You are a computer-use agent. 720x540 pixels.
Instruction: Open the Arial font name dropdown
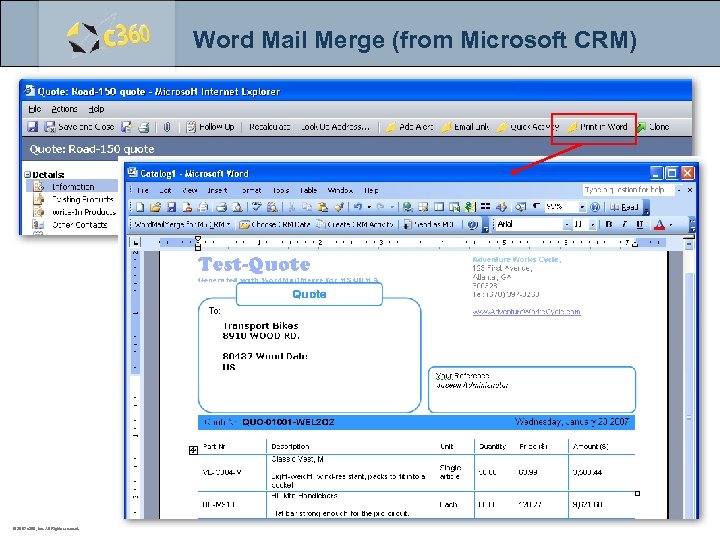[567, 225]
